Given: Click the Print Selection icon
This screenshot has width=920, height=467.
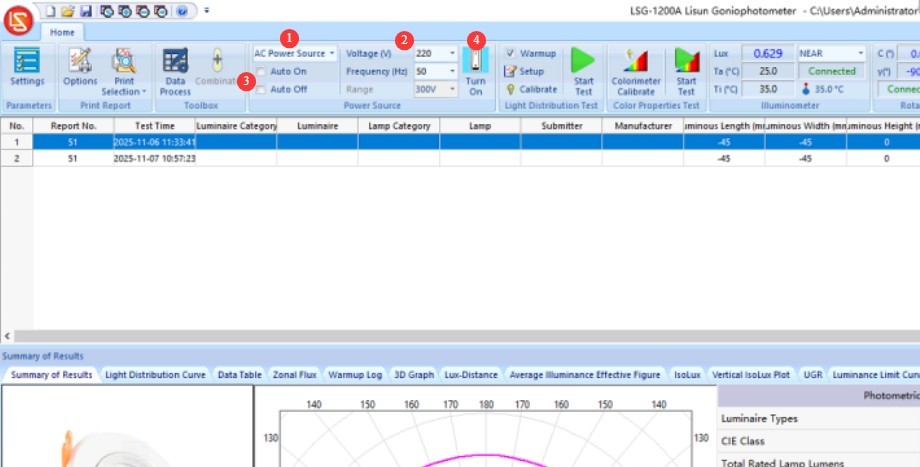Looking at the screenshot, I should pos(124,60).
